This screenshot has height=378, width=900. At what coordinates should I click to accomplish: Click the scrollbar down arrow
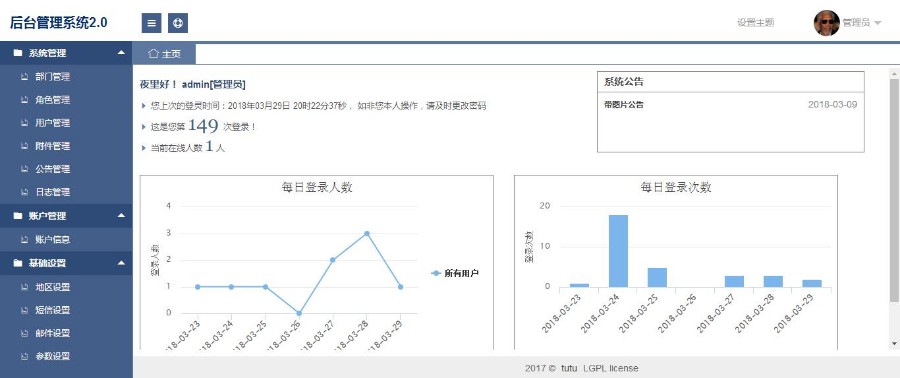[x=894, y=343]
